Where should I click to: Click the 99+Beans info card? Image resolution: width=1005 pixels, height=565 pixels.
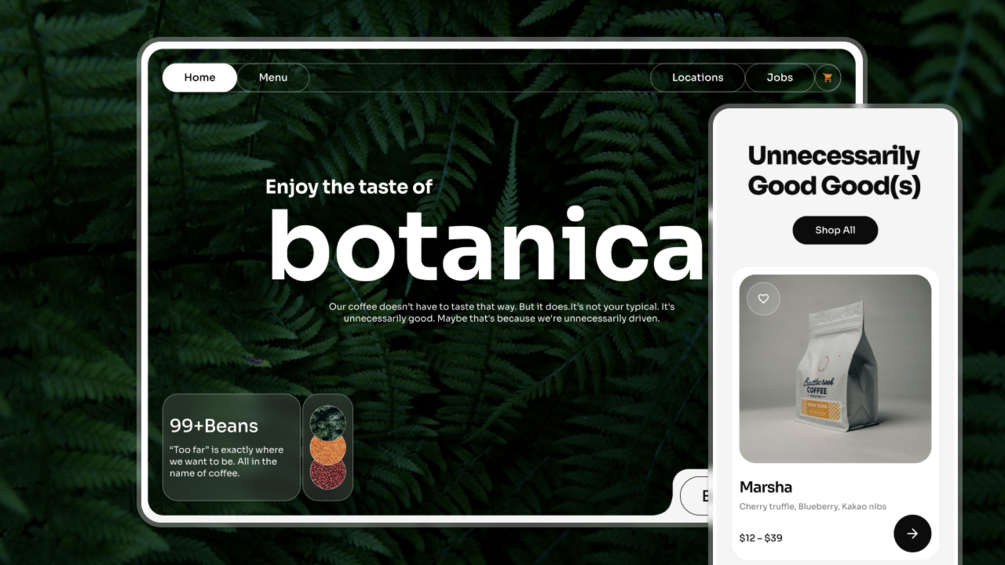tap(231, 447)
